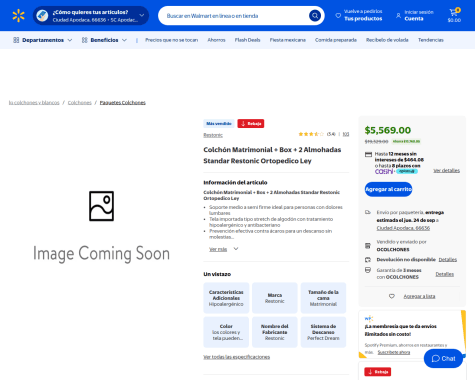Screen dimensions: 475x380
Task: Open the shopping cart showing $0.00
Action: [x=454, y=16]
